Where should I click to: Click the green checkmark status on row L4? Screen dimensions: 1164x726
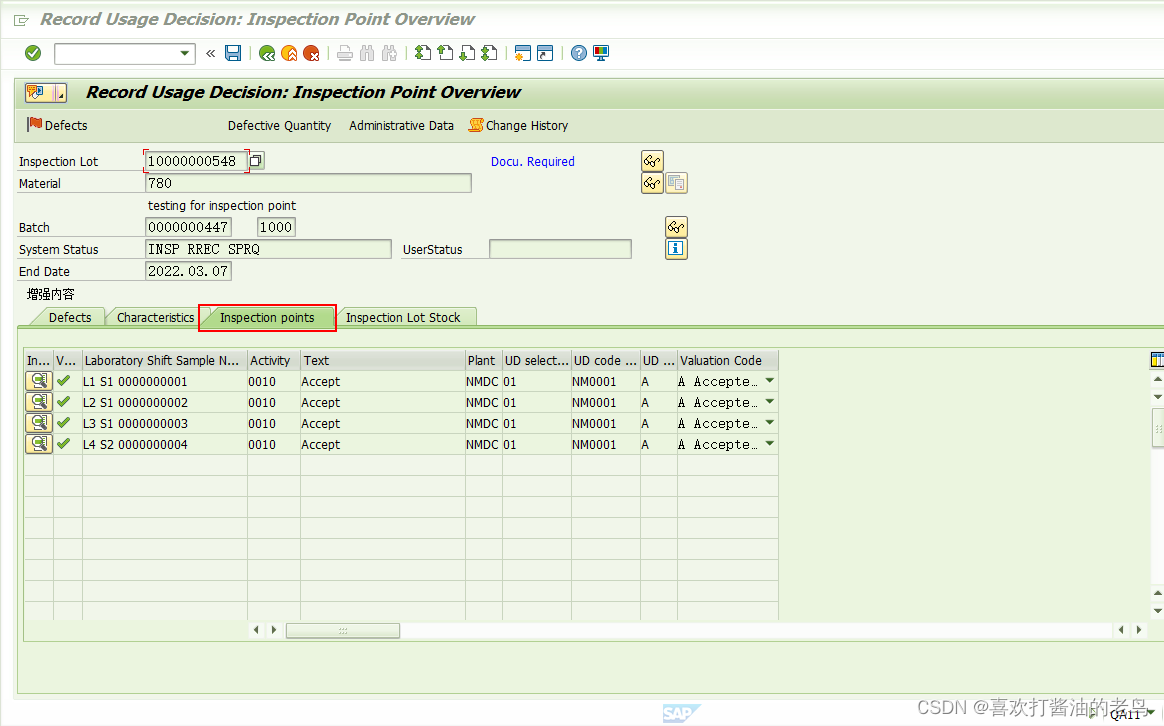pos(66,443)
